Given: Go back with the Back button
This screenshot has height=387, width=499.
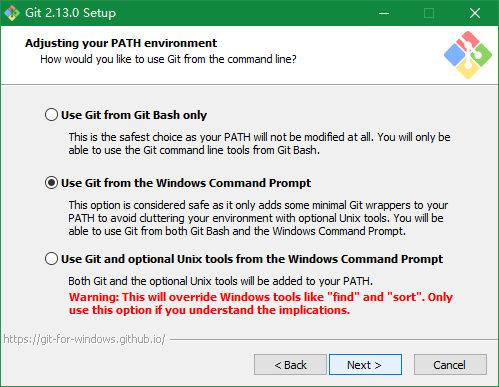Looking at the screenshot, I should [x=290, y=365].
